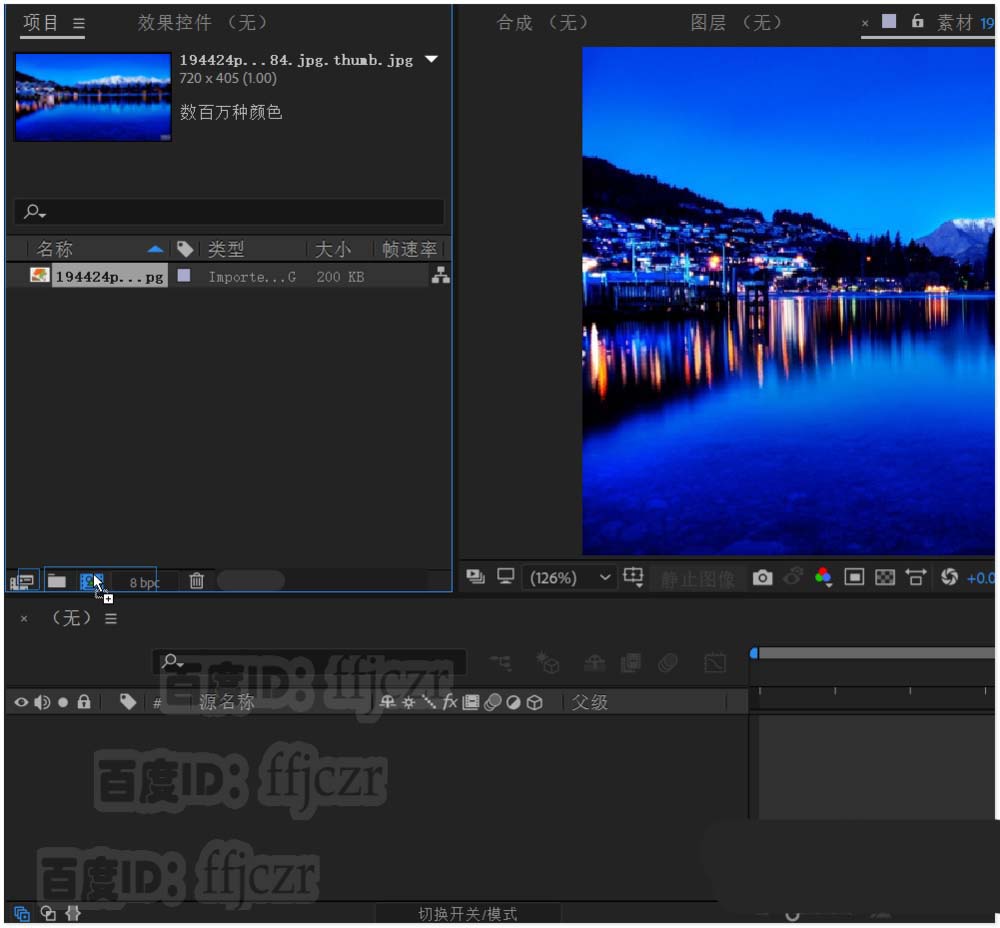
Task: Expand the Layer Switches pane at timeline bottom-left
Action: pyautogui.click(x=21, y=913)
